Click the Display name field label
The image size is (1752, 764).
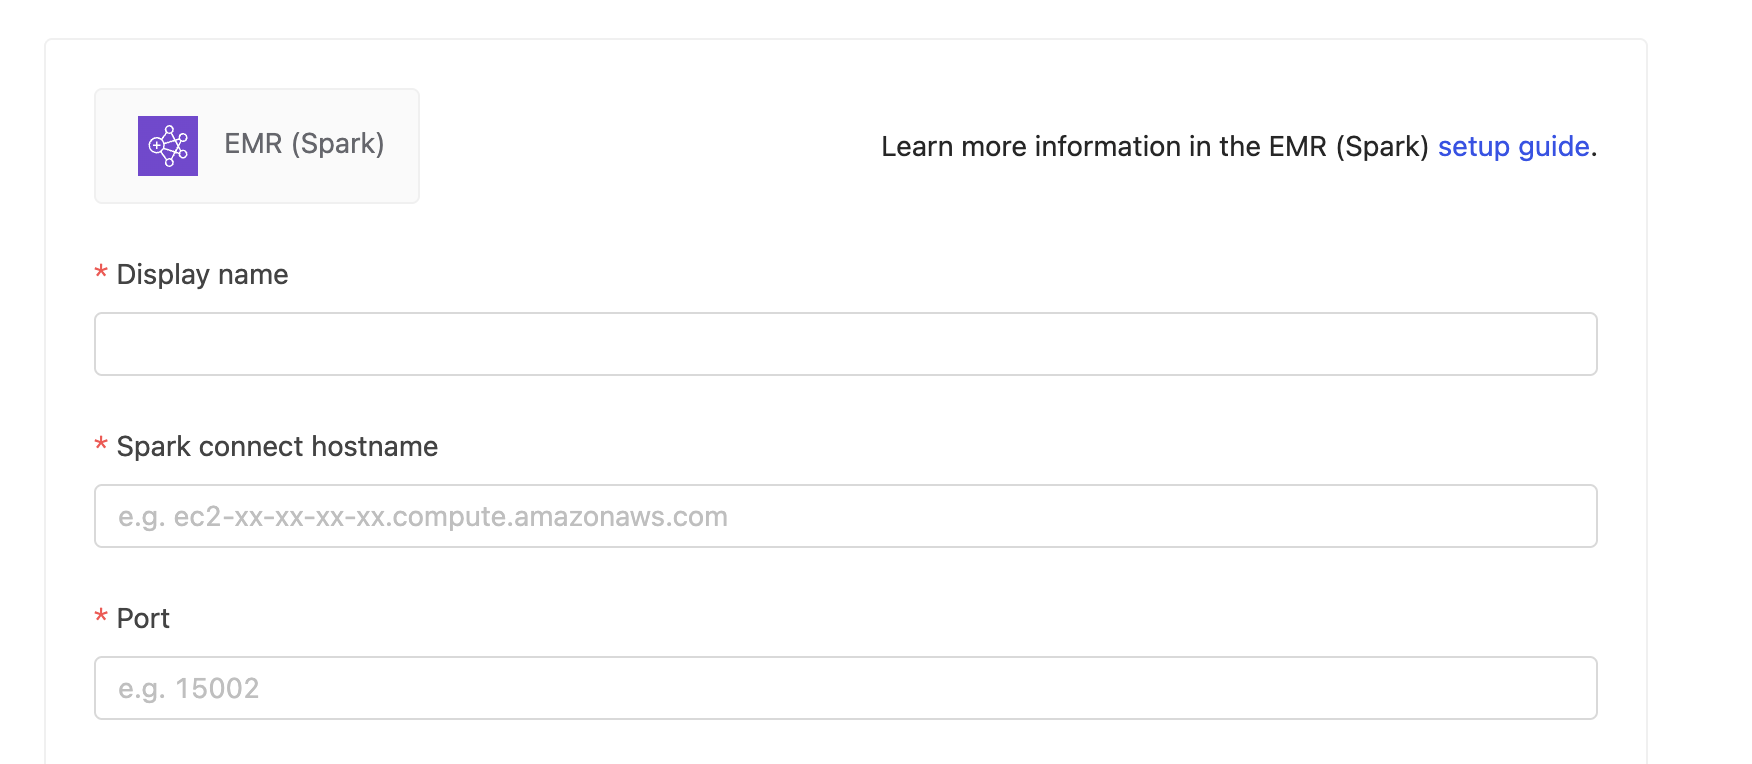coord(202,275)
